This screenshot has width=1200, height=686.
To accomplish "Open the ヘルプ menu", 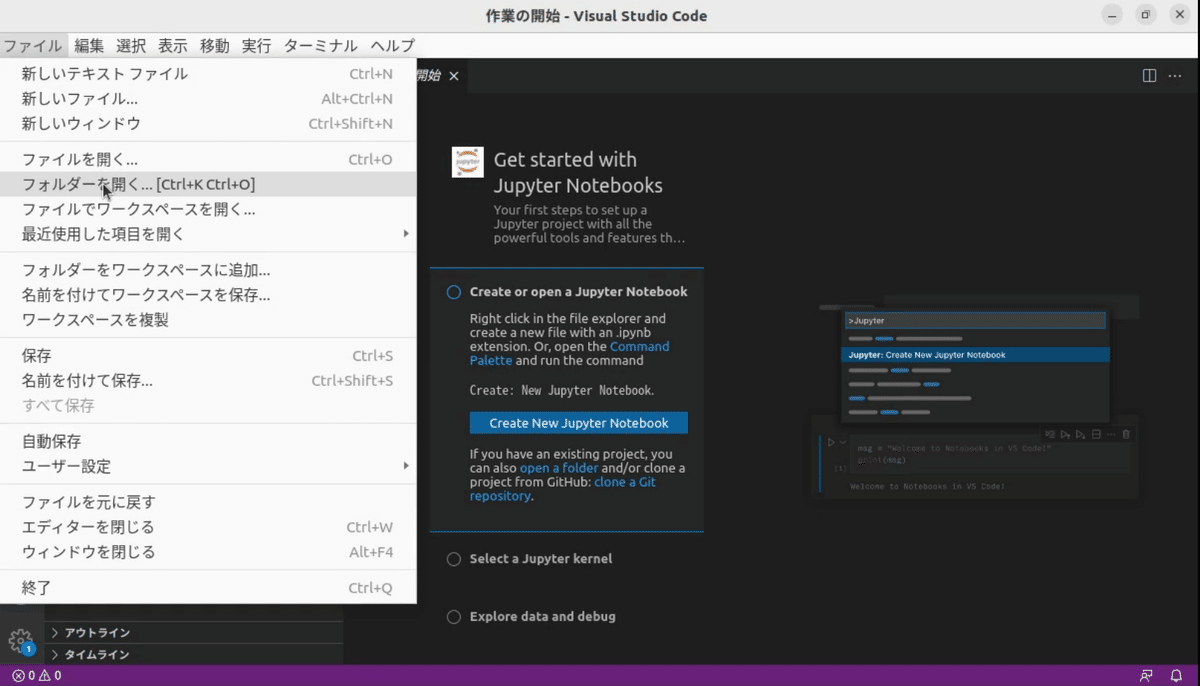I will (393, 46).
